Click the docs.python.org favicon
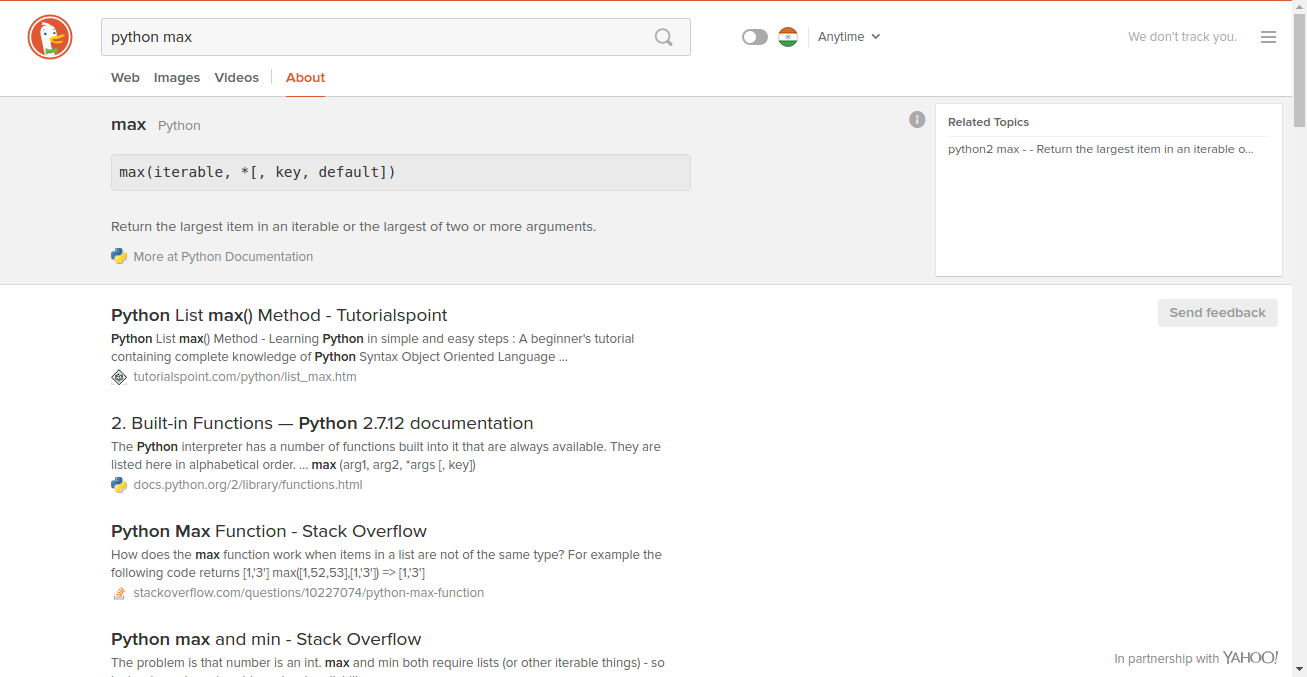The image size is (1307, 677). pyautogui.click(x=119, y=485)
